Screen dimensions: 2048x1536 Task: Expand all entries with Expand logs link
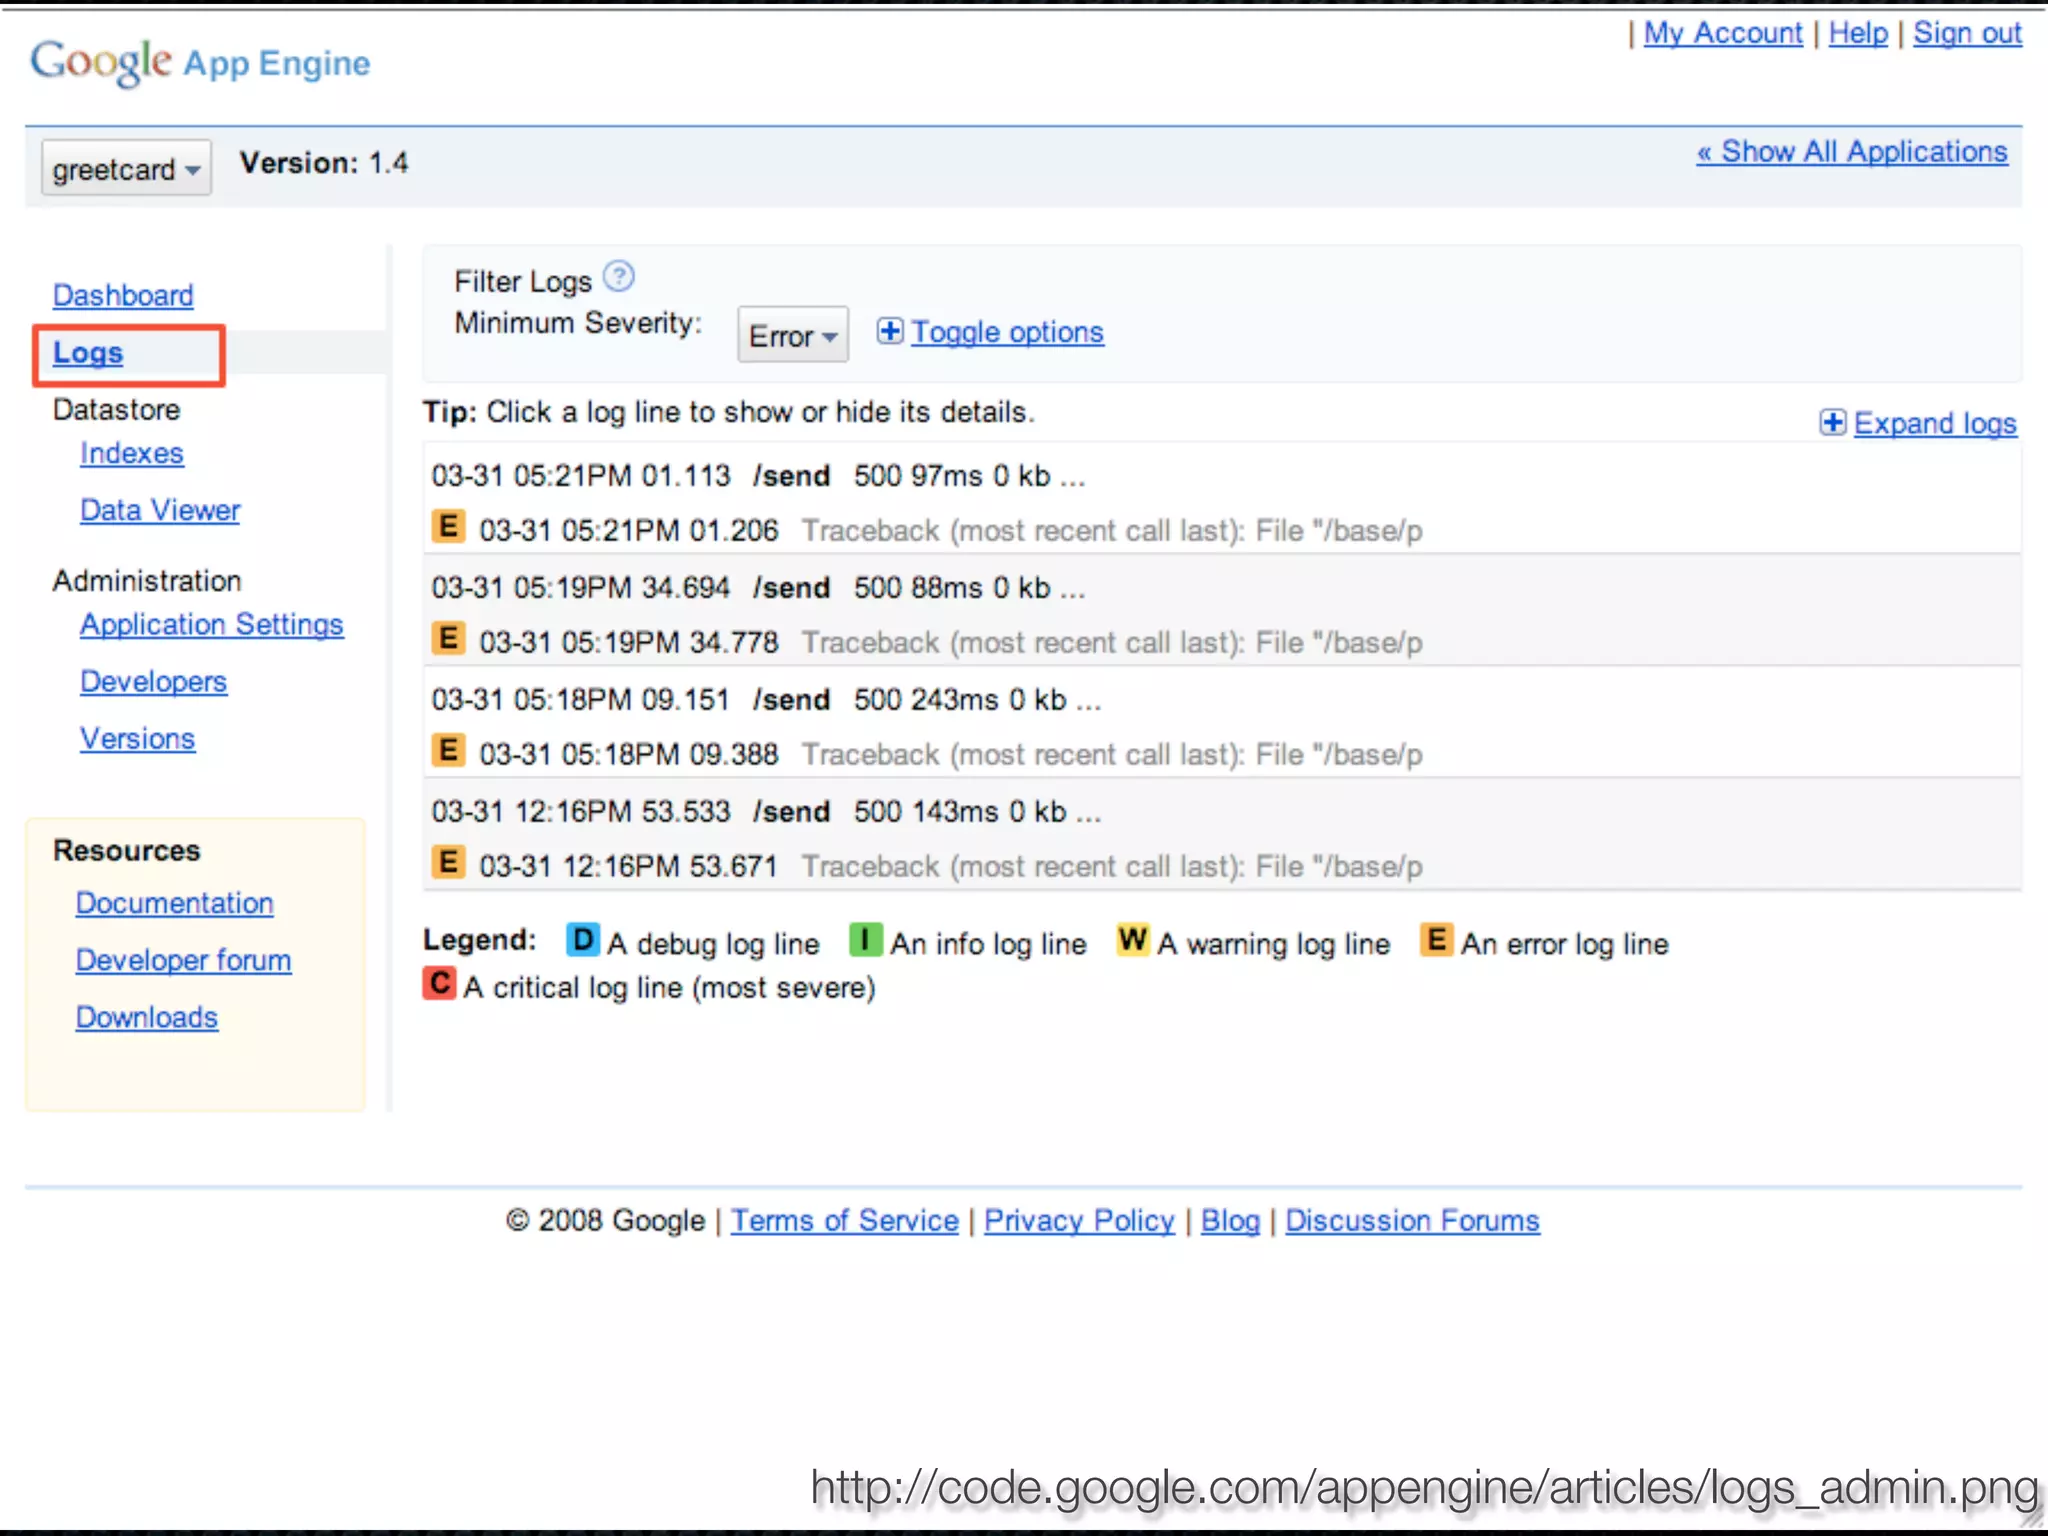pyautogui.click(x=1935, y=424)
